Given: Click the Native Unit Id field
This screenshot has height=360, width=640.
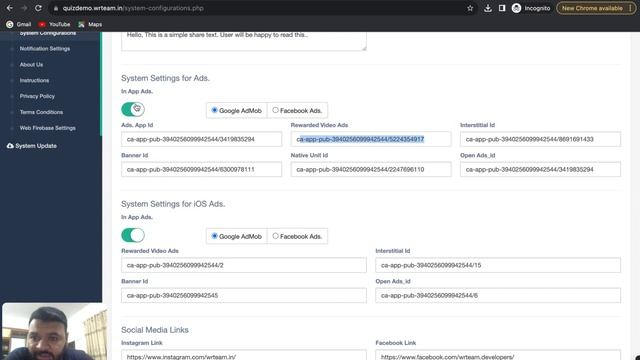Looking at the screenshot, I should pyautogui.click(x=371, y=169).
